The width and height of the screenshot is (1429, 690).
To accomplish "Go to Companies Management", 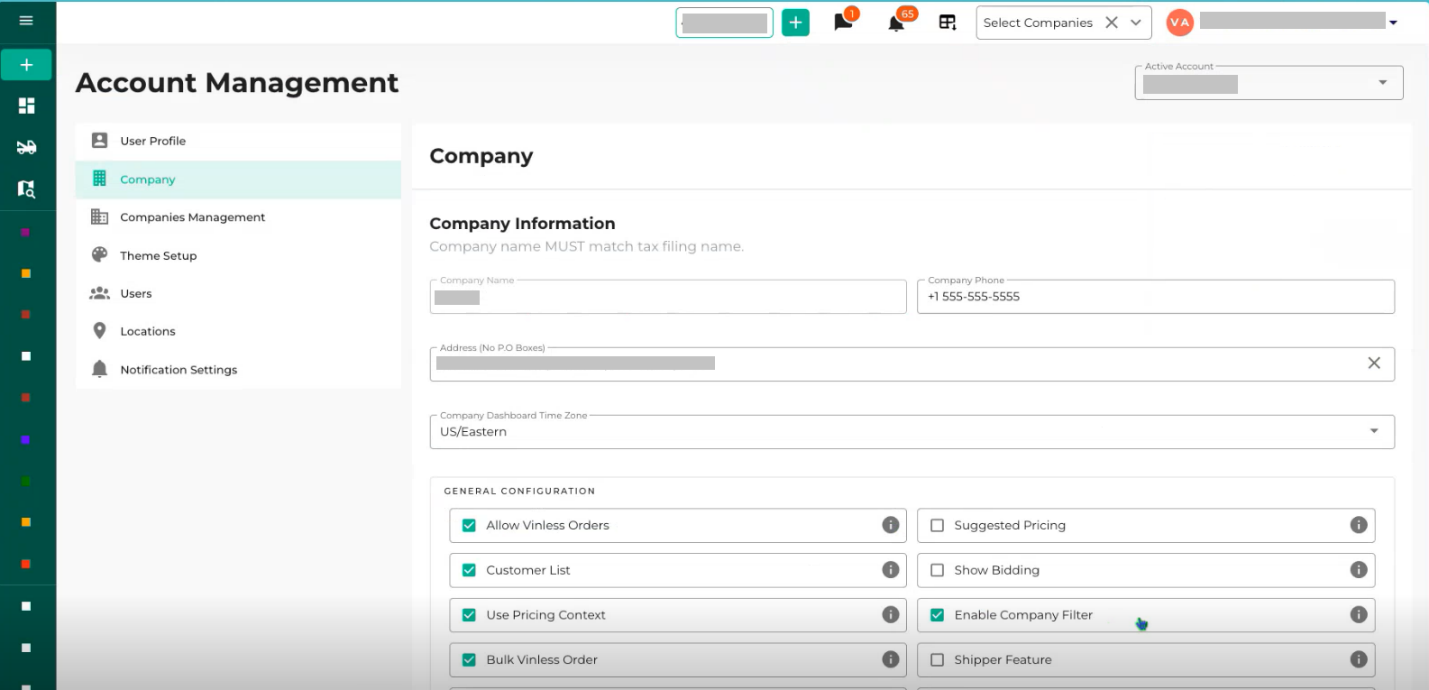I will point(238,217).
